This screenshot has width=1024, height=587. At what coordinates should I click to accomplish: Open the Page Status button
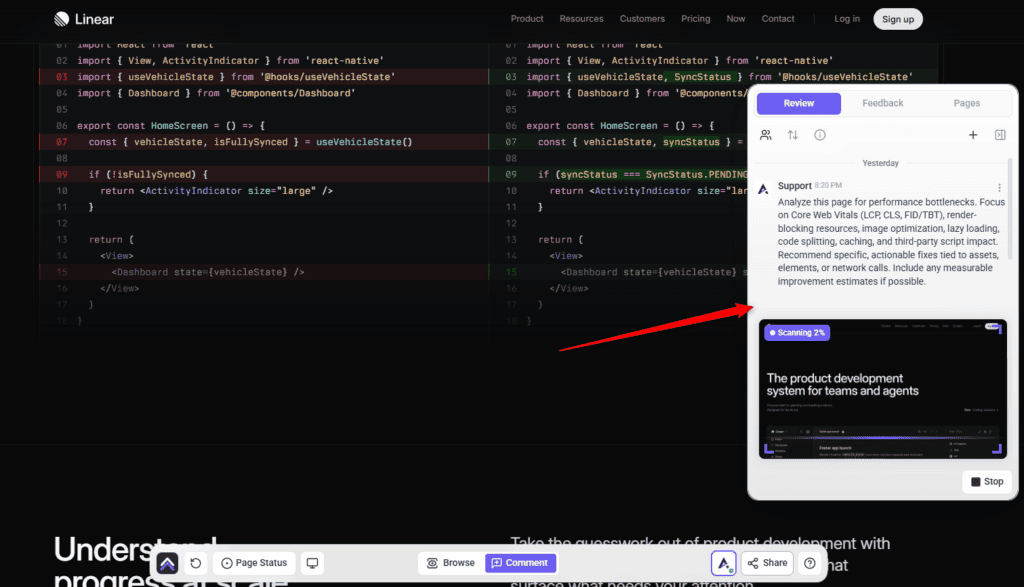254,563
